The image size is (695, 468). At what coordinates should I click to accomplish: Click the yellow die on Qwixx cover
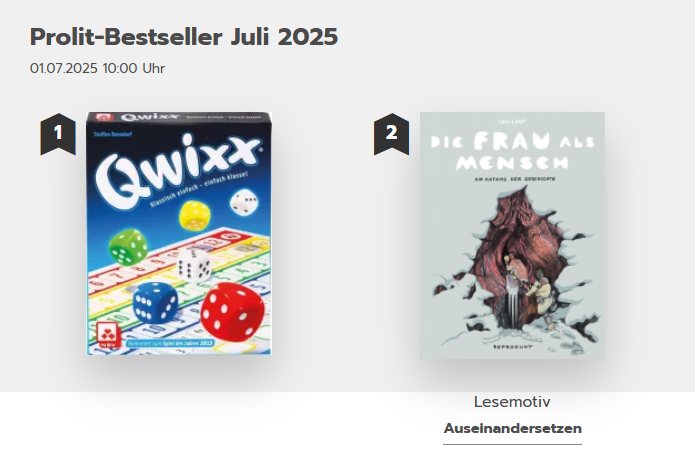pyautogui.click(x=195, y=215)
